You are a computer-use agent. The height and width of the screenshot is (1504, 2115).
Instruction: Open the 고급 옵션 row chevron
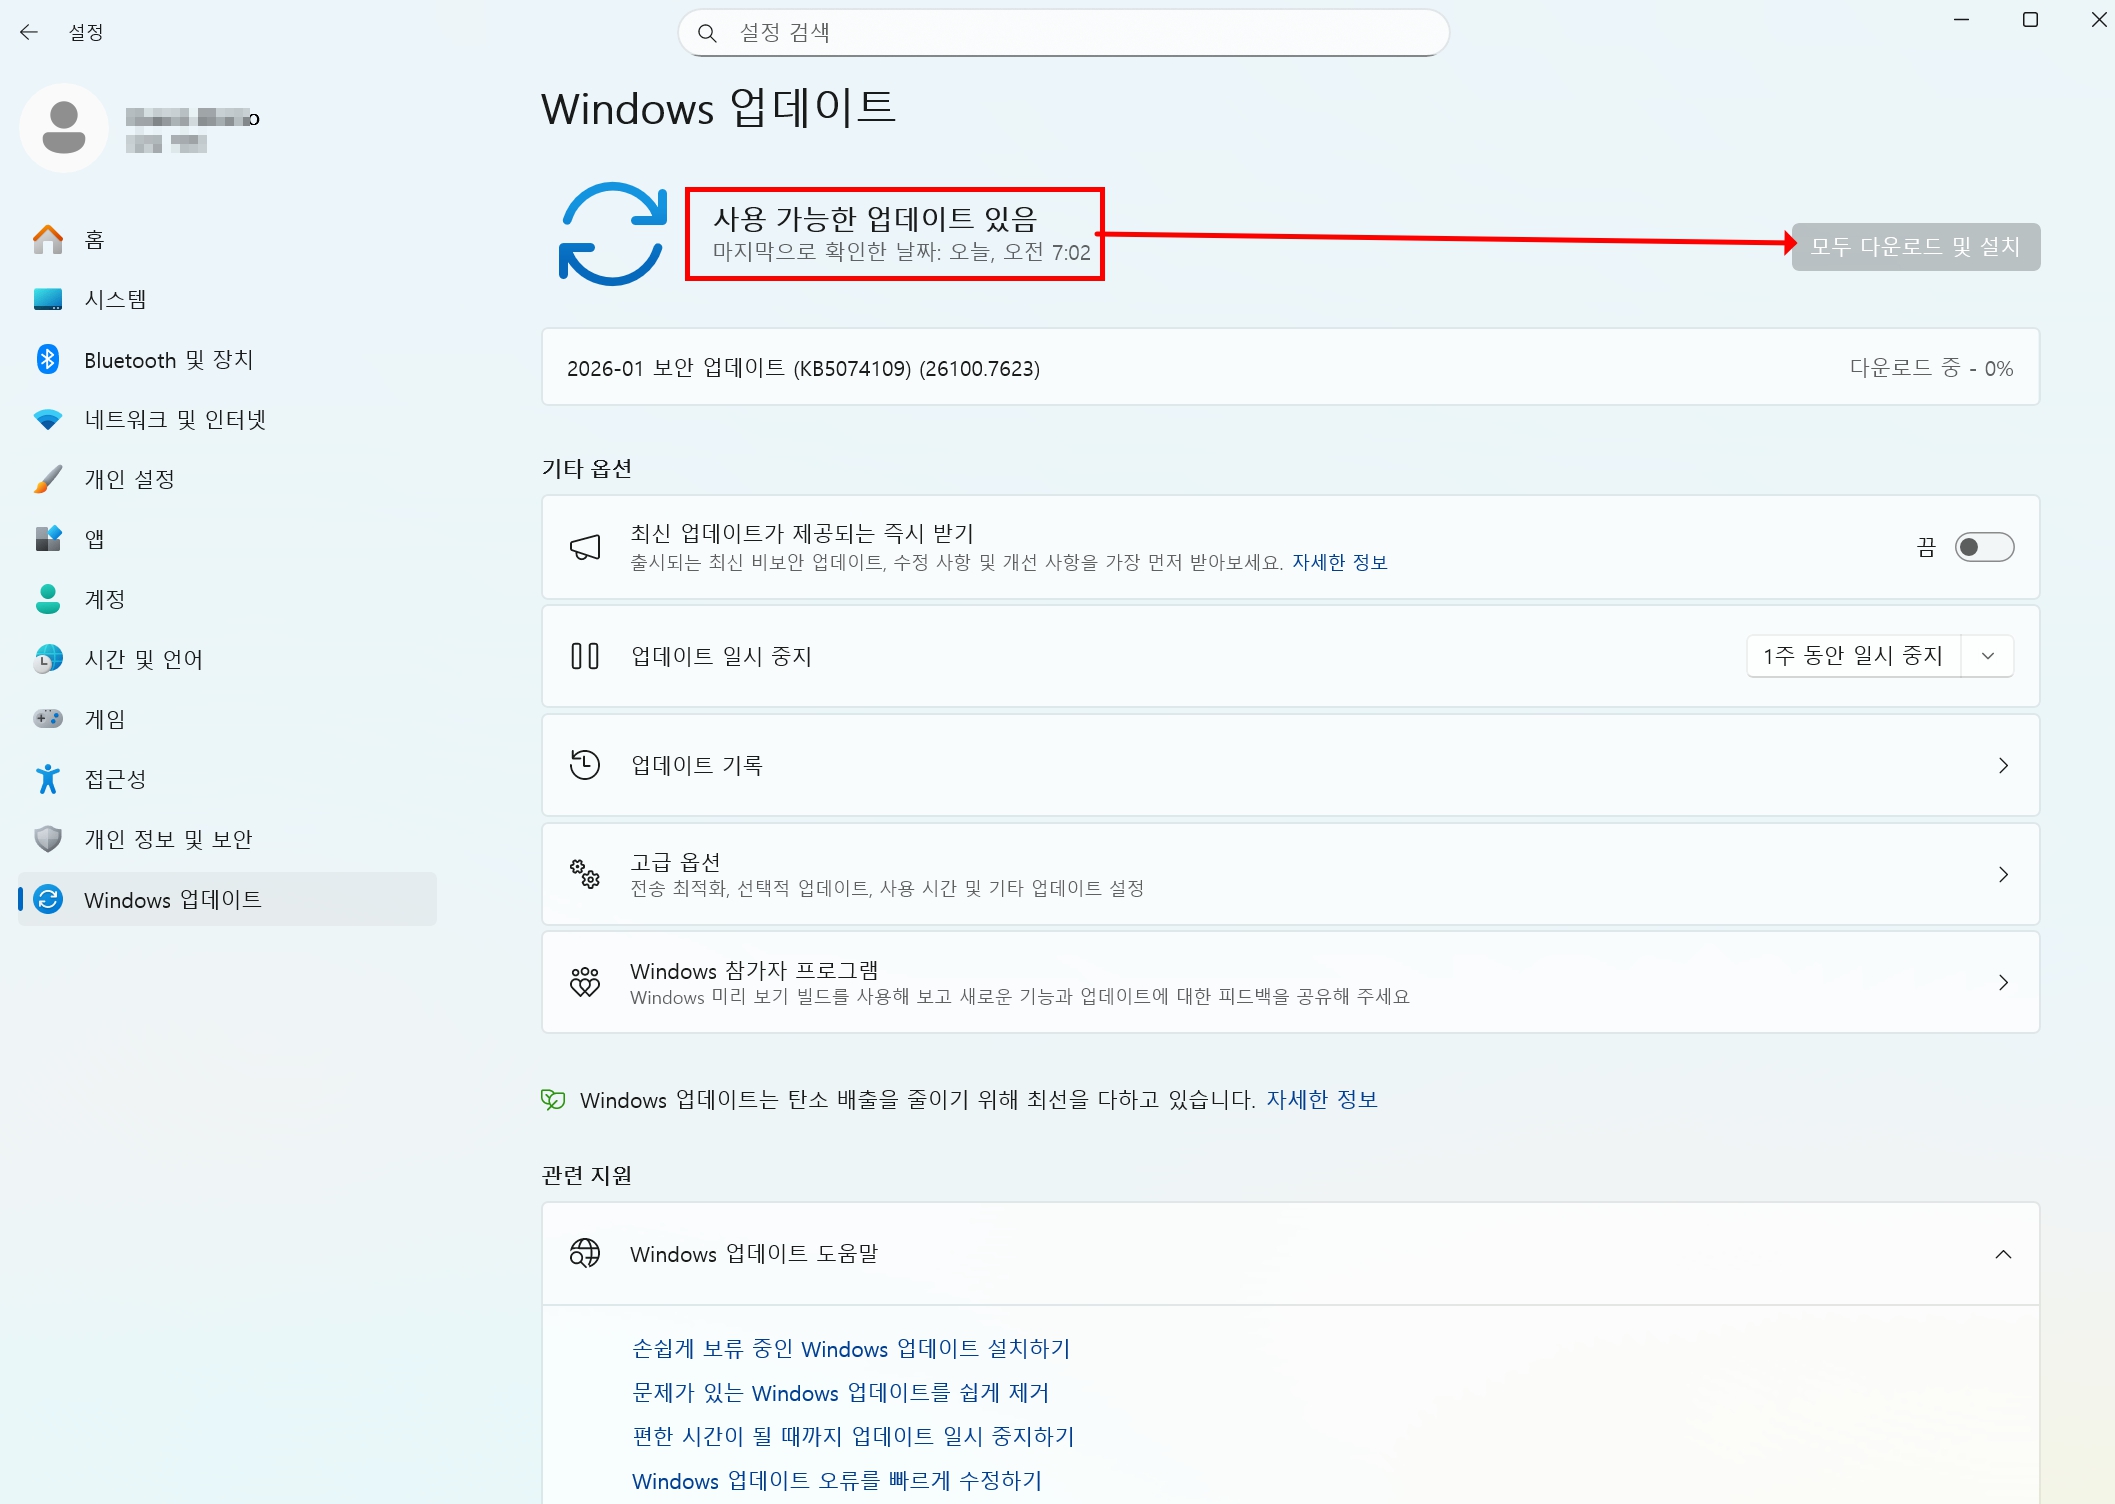pos(2003,874)
